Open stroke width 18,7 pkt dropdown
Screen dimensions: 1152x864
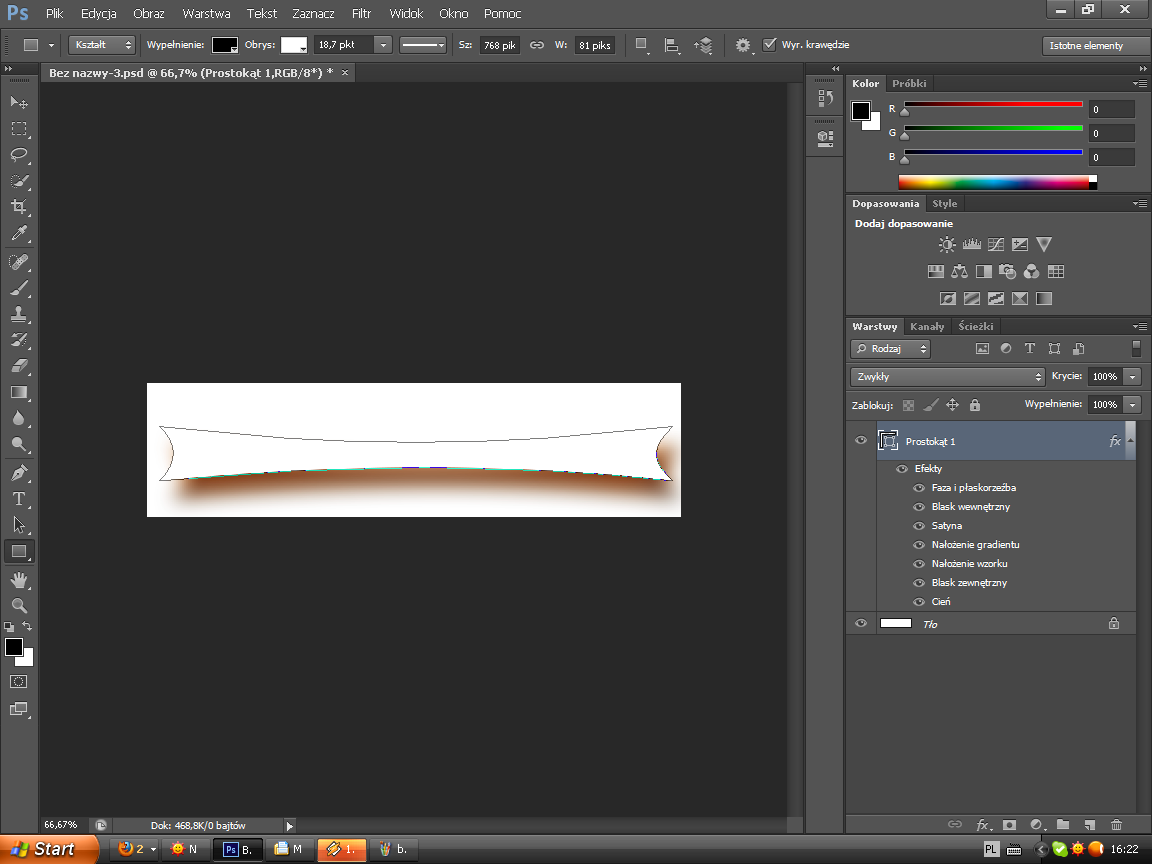(x=383, y=45)
